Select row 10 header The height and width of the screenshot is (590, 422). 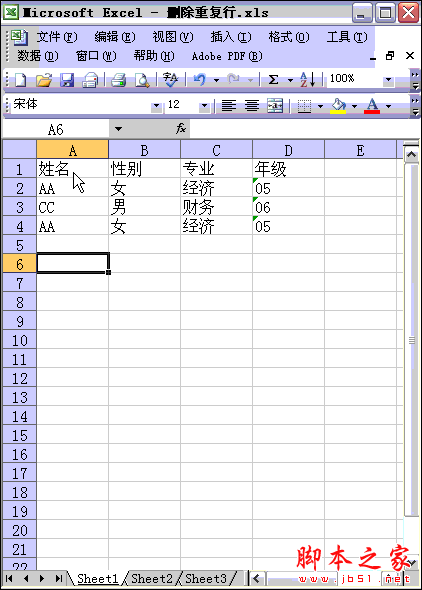point(20,340)
